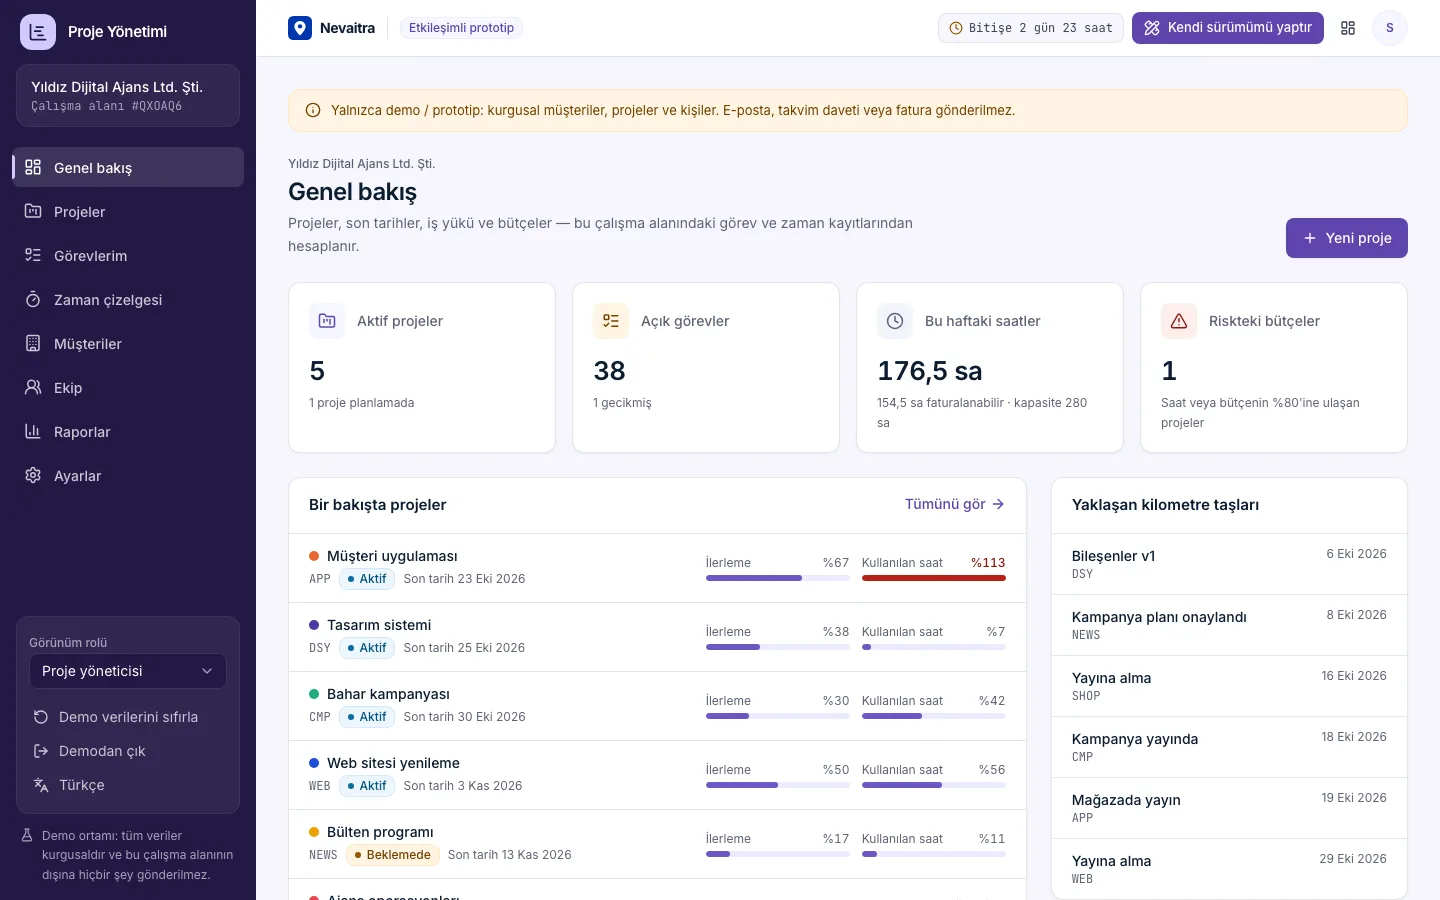Open Yıldız Dijital Ajans workspace selector
The width and height of the screenshot is (1440, 900).
coord(128,96)
